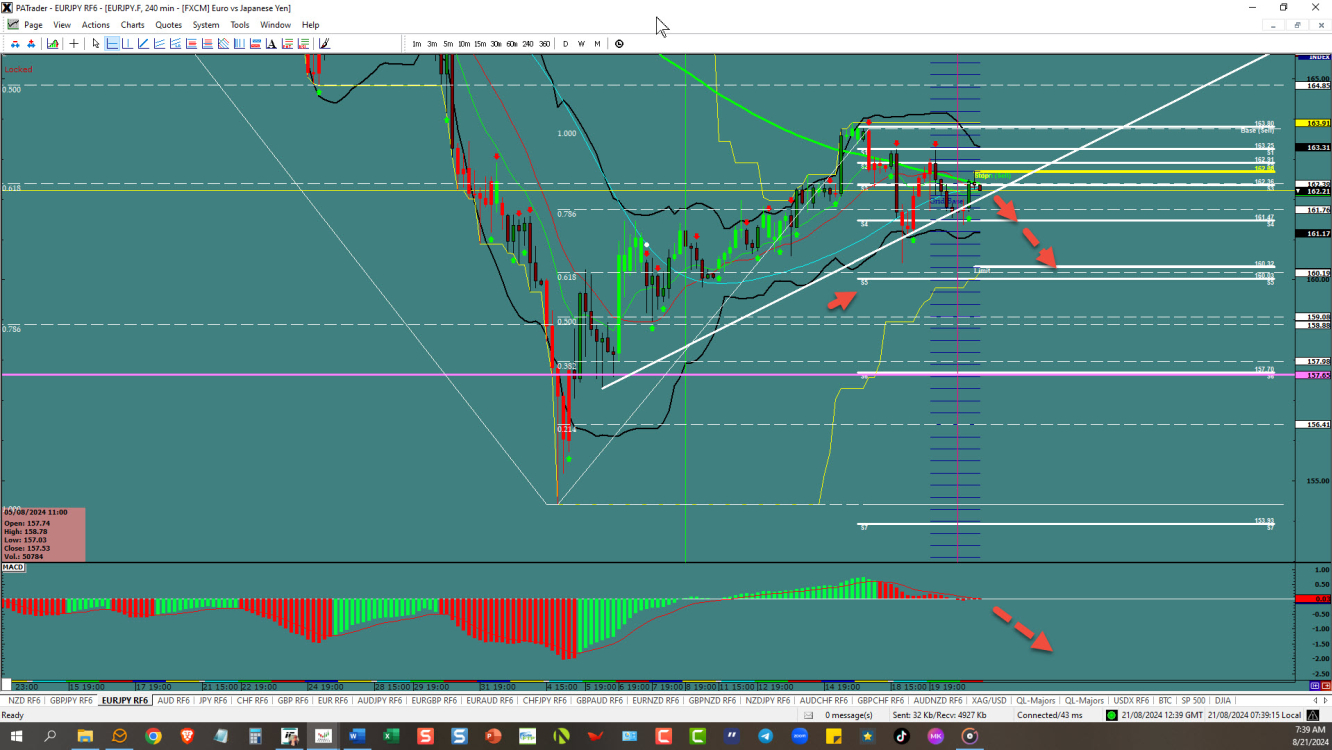Click the clock icon after the M button
This screenshot has height=750, width=1332.
(x=619, y=43)
